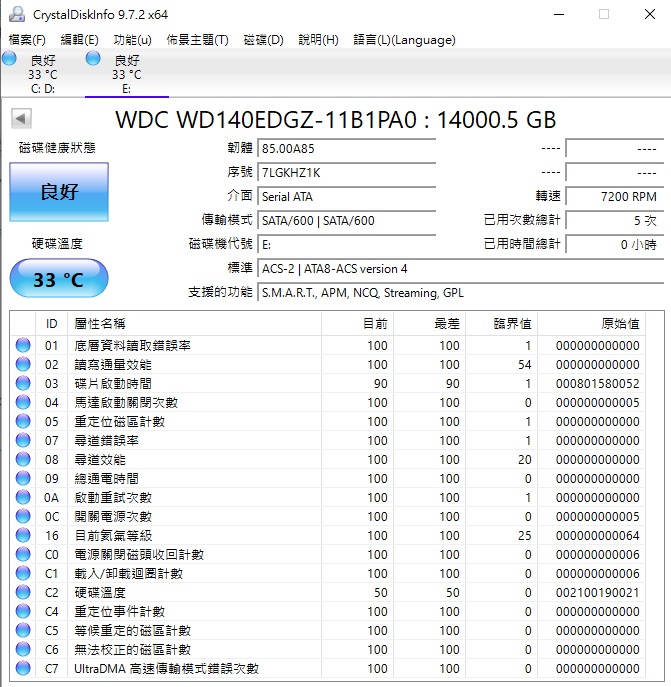Select the 碟片啟動時間 attribute name
This screenshot has width=671, height=687.
(113, 384)
